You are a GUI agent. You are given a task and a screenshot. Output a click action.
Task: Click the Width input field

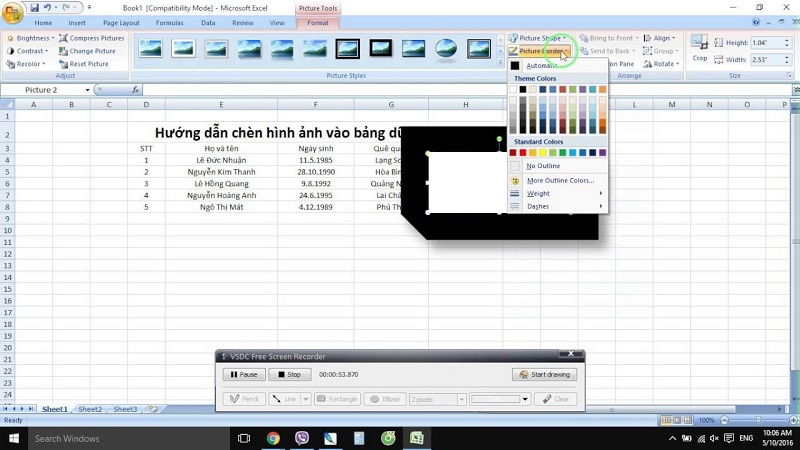point(768,60)
